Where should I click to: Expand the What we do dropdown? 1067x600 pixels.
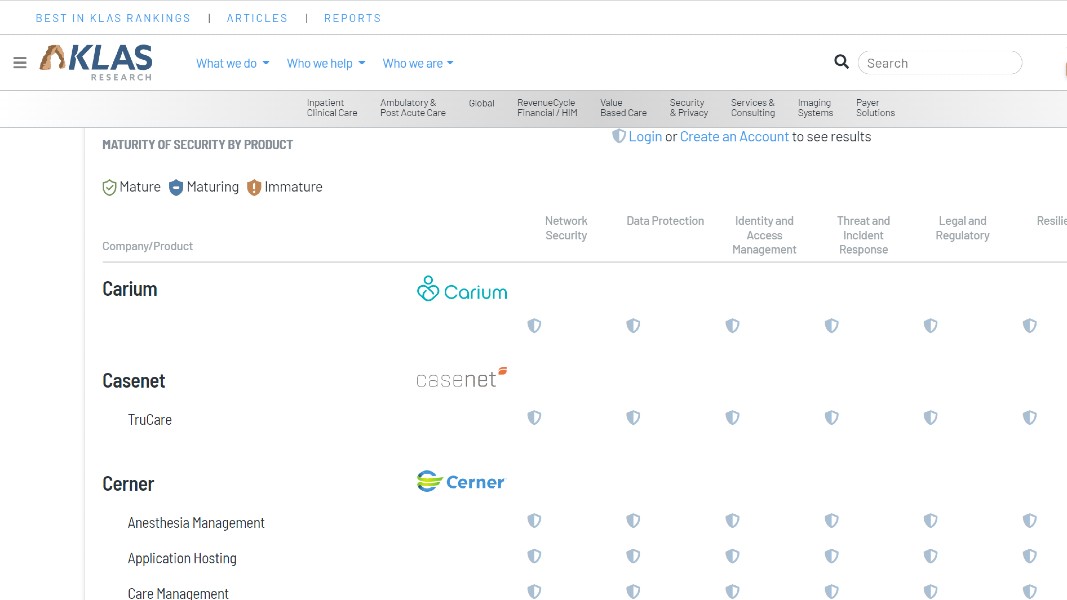[233, 63]
